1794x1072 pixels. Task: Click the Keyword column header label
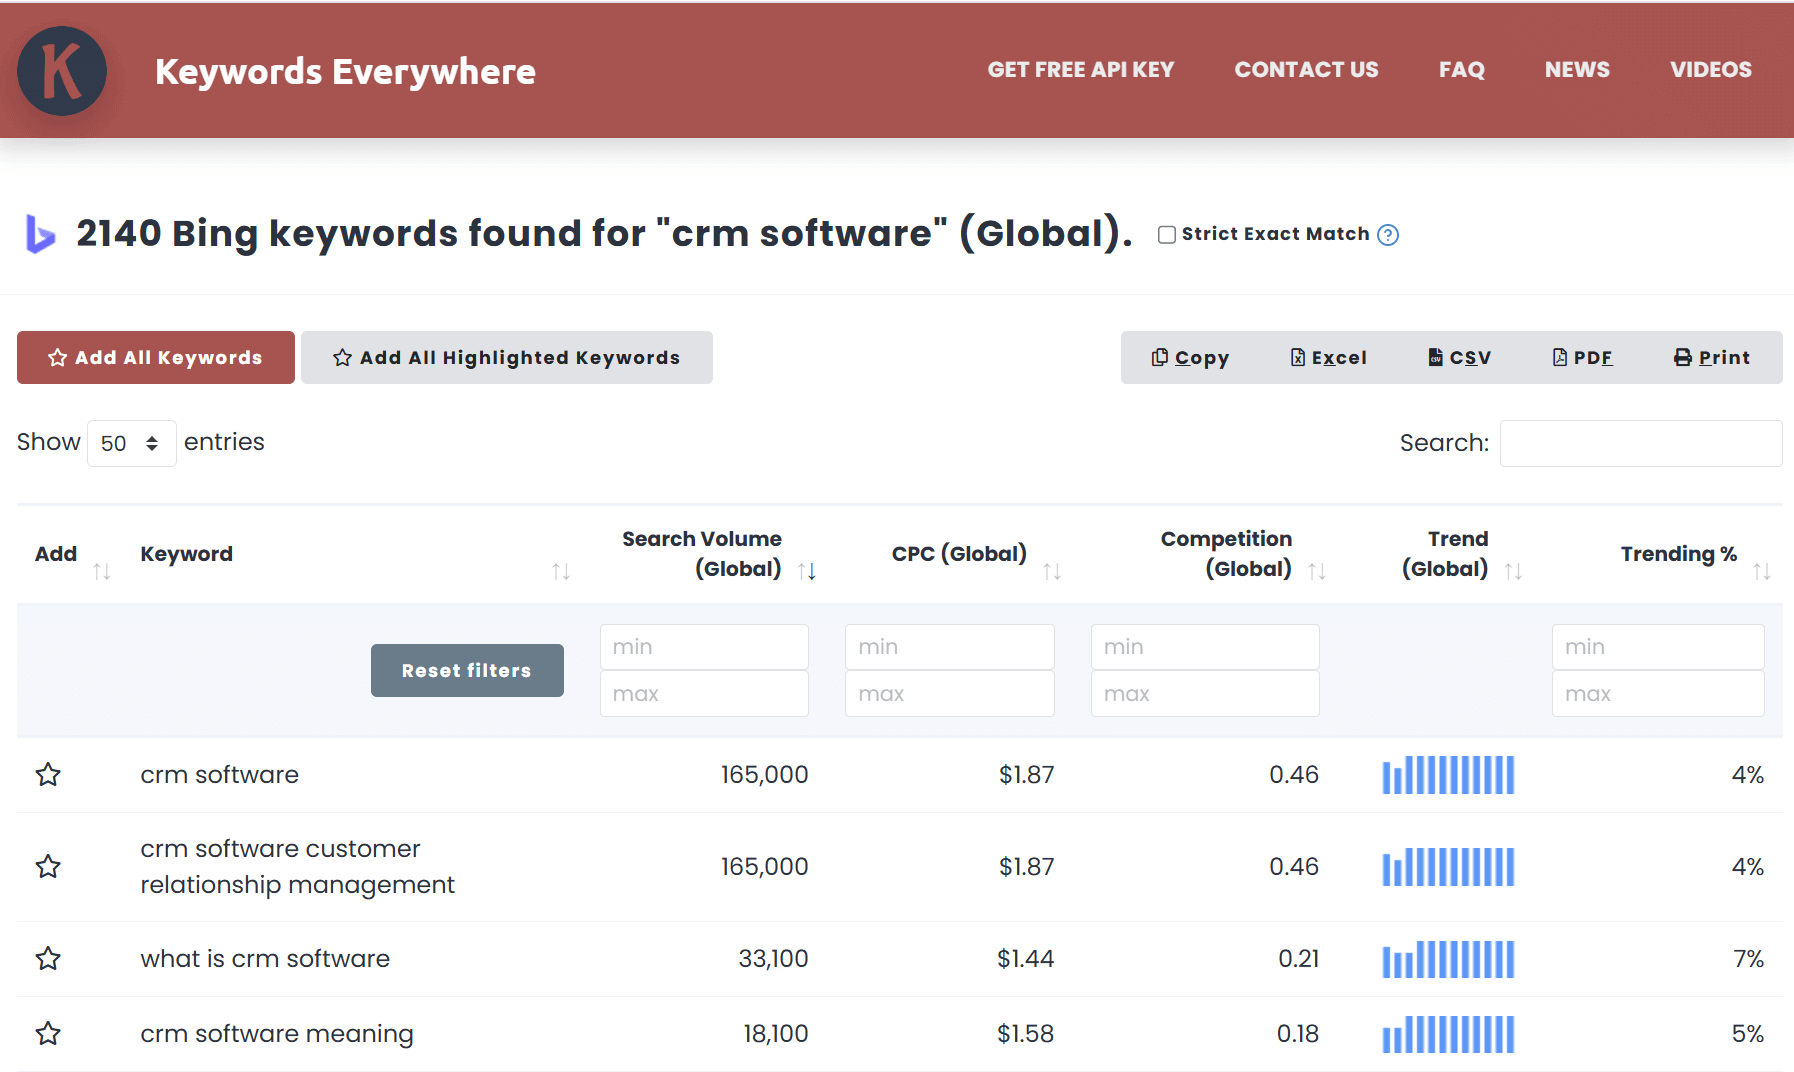186,554
